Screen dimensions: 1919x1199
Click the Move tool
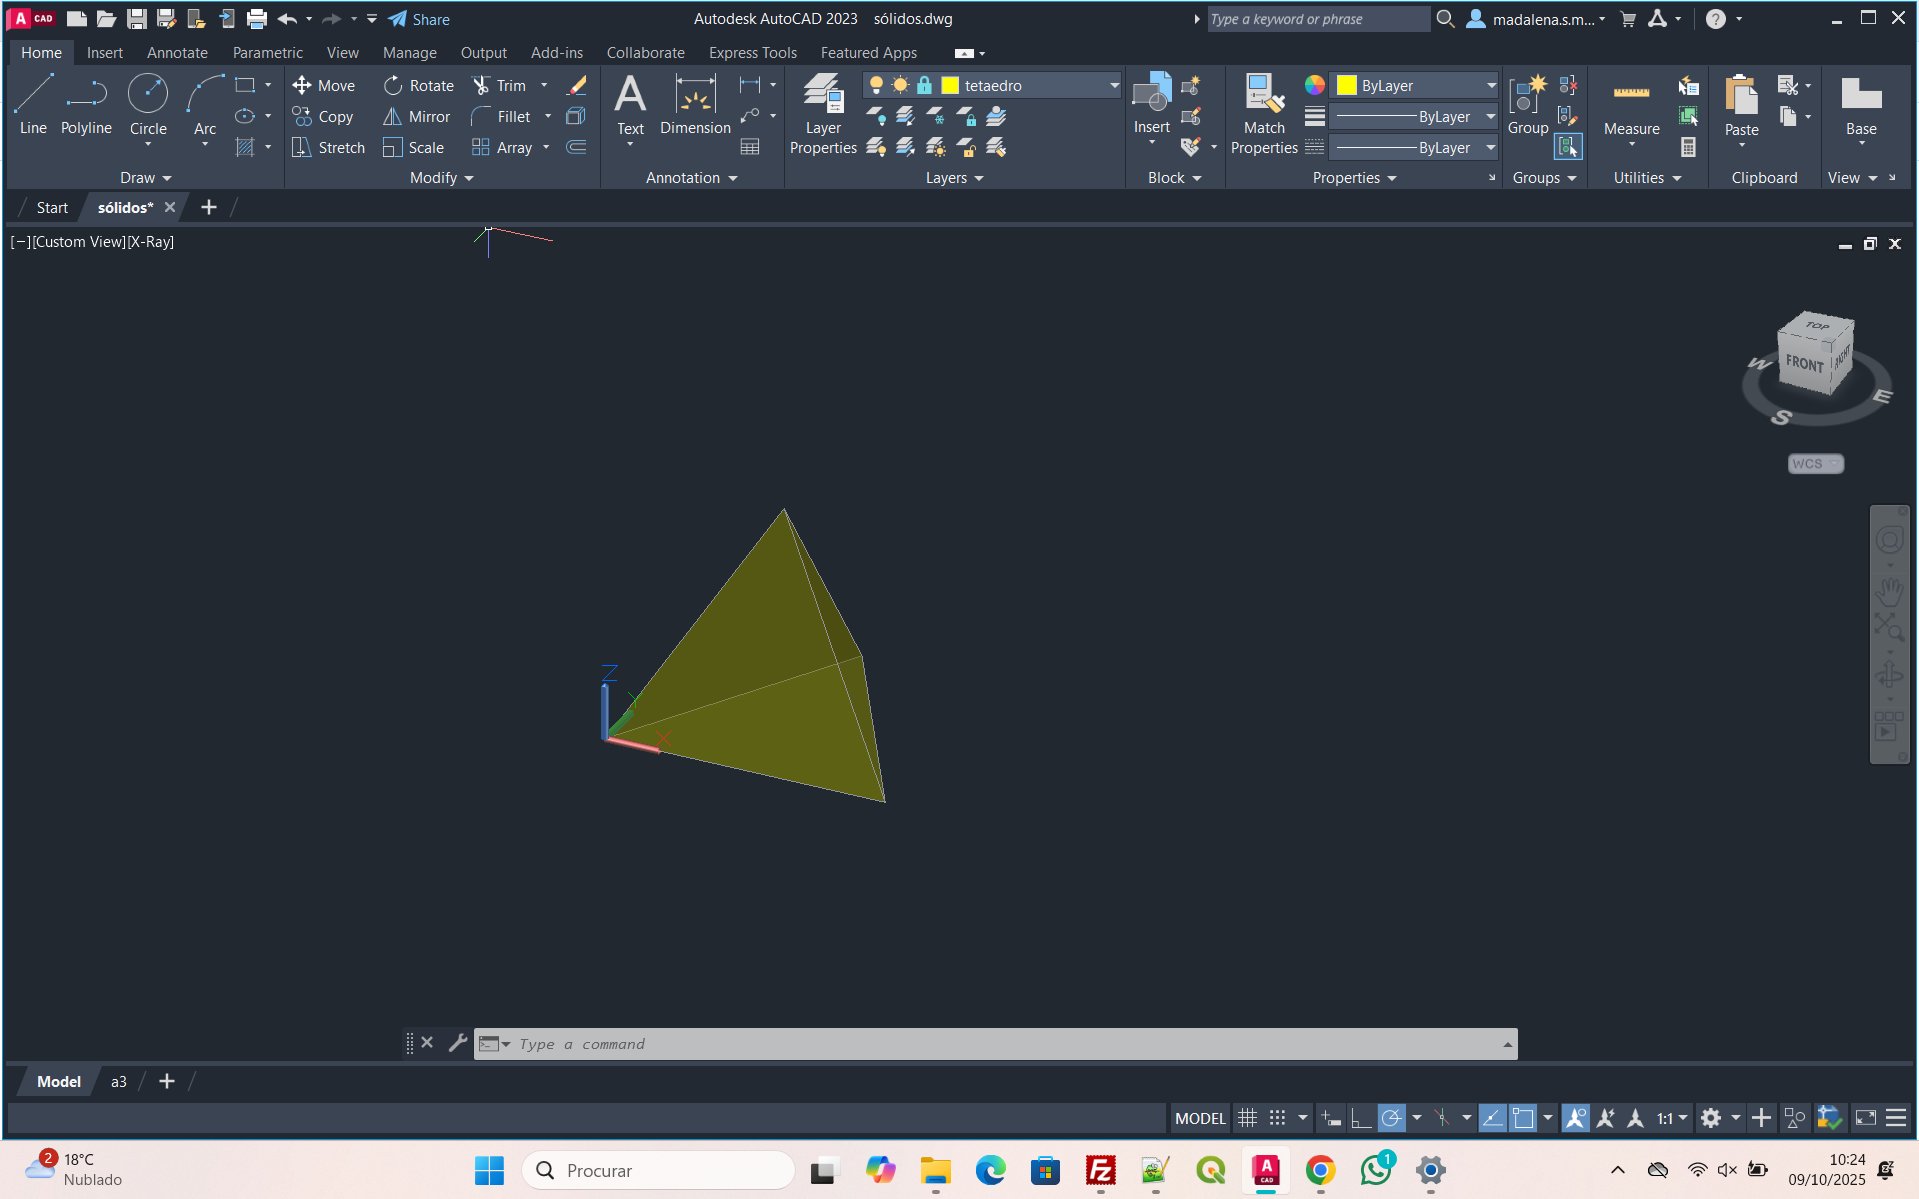[324, 86]
